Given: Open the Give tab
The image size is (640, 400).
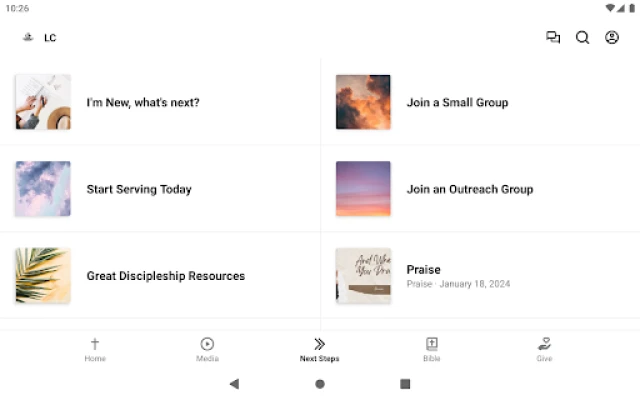Looking at the screenshot, I should coord(544,349).
